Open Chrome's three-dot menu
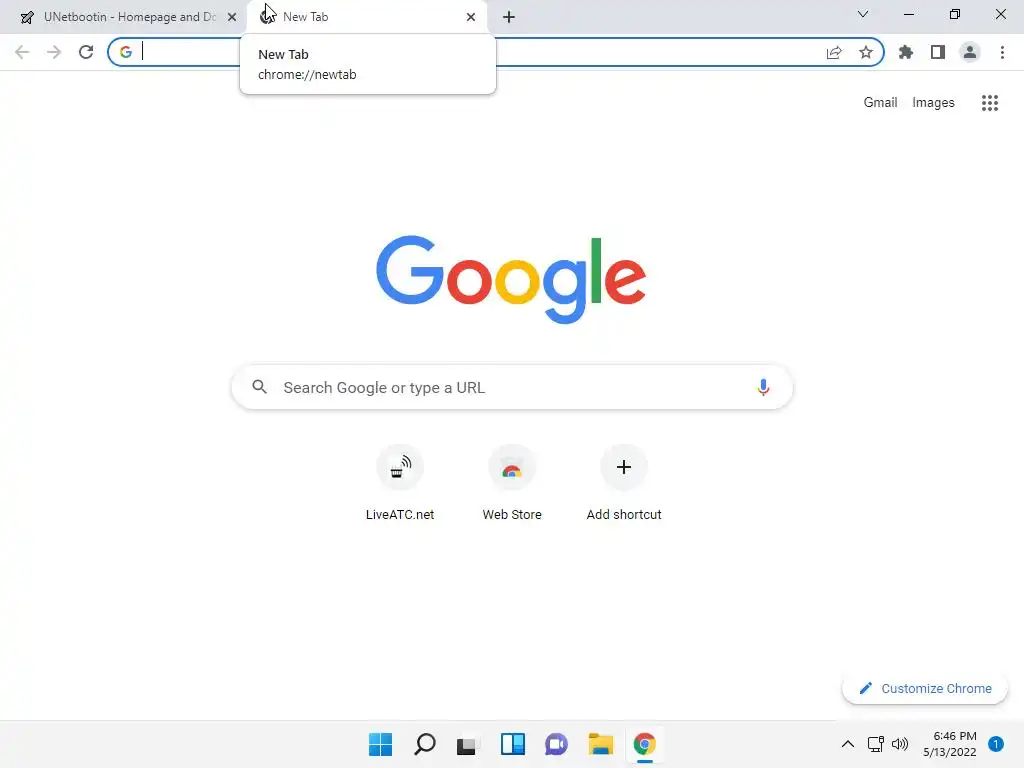The height and width of the screenshot is (768, 1024). pos(1002,52)
